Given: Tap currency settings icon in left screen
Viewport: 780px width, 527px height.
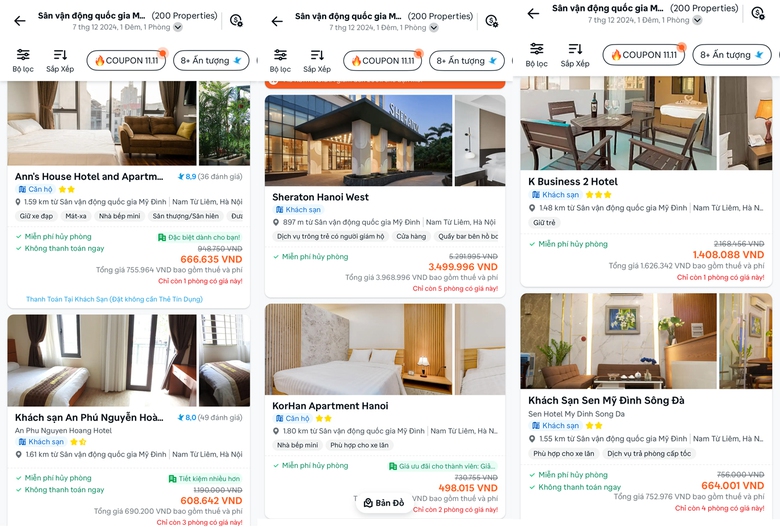Looking at the screenshot, I should [236, 20].
